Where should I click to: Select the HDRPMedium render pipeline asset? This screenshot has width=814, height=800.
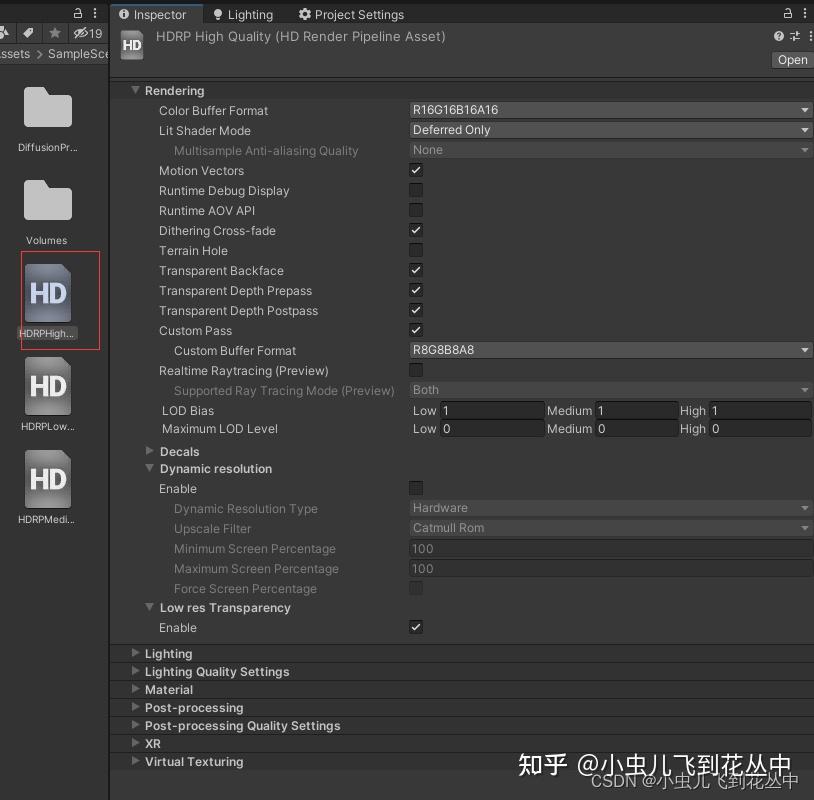(46, 486)
